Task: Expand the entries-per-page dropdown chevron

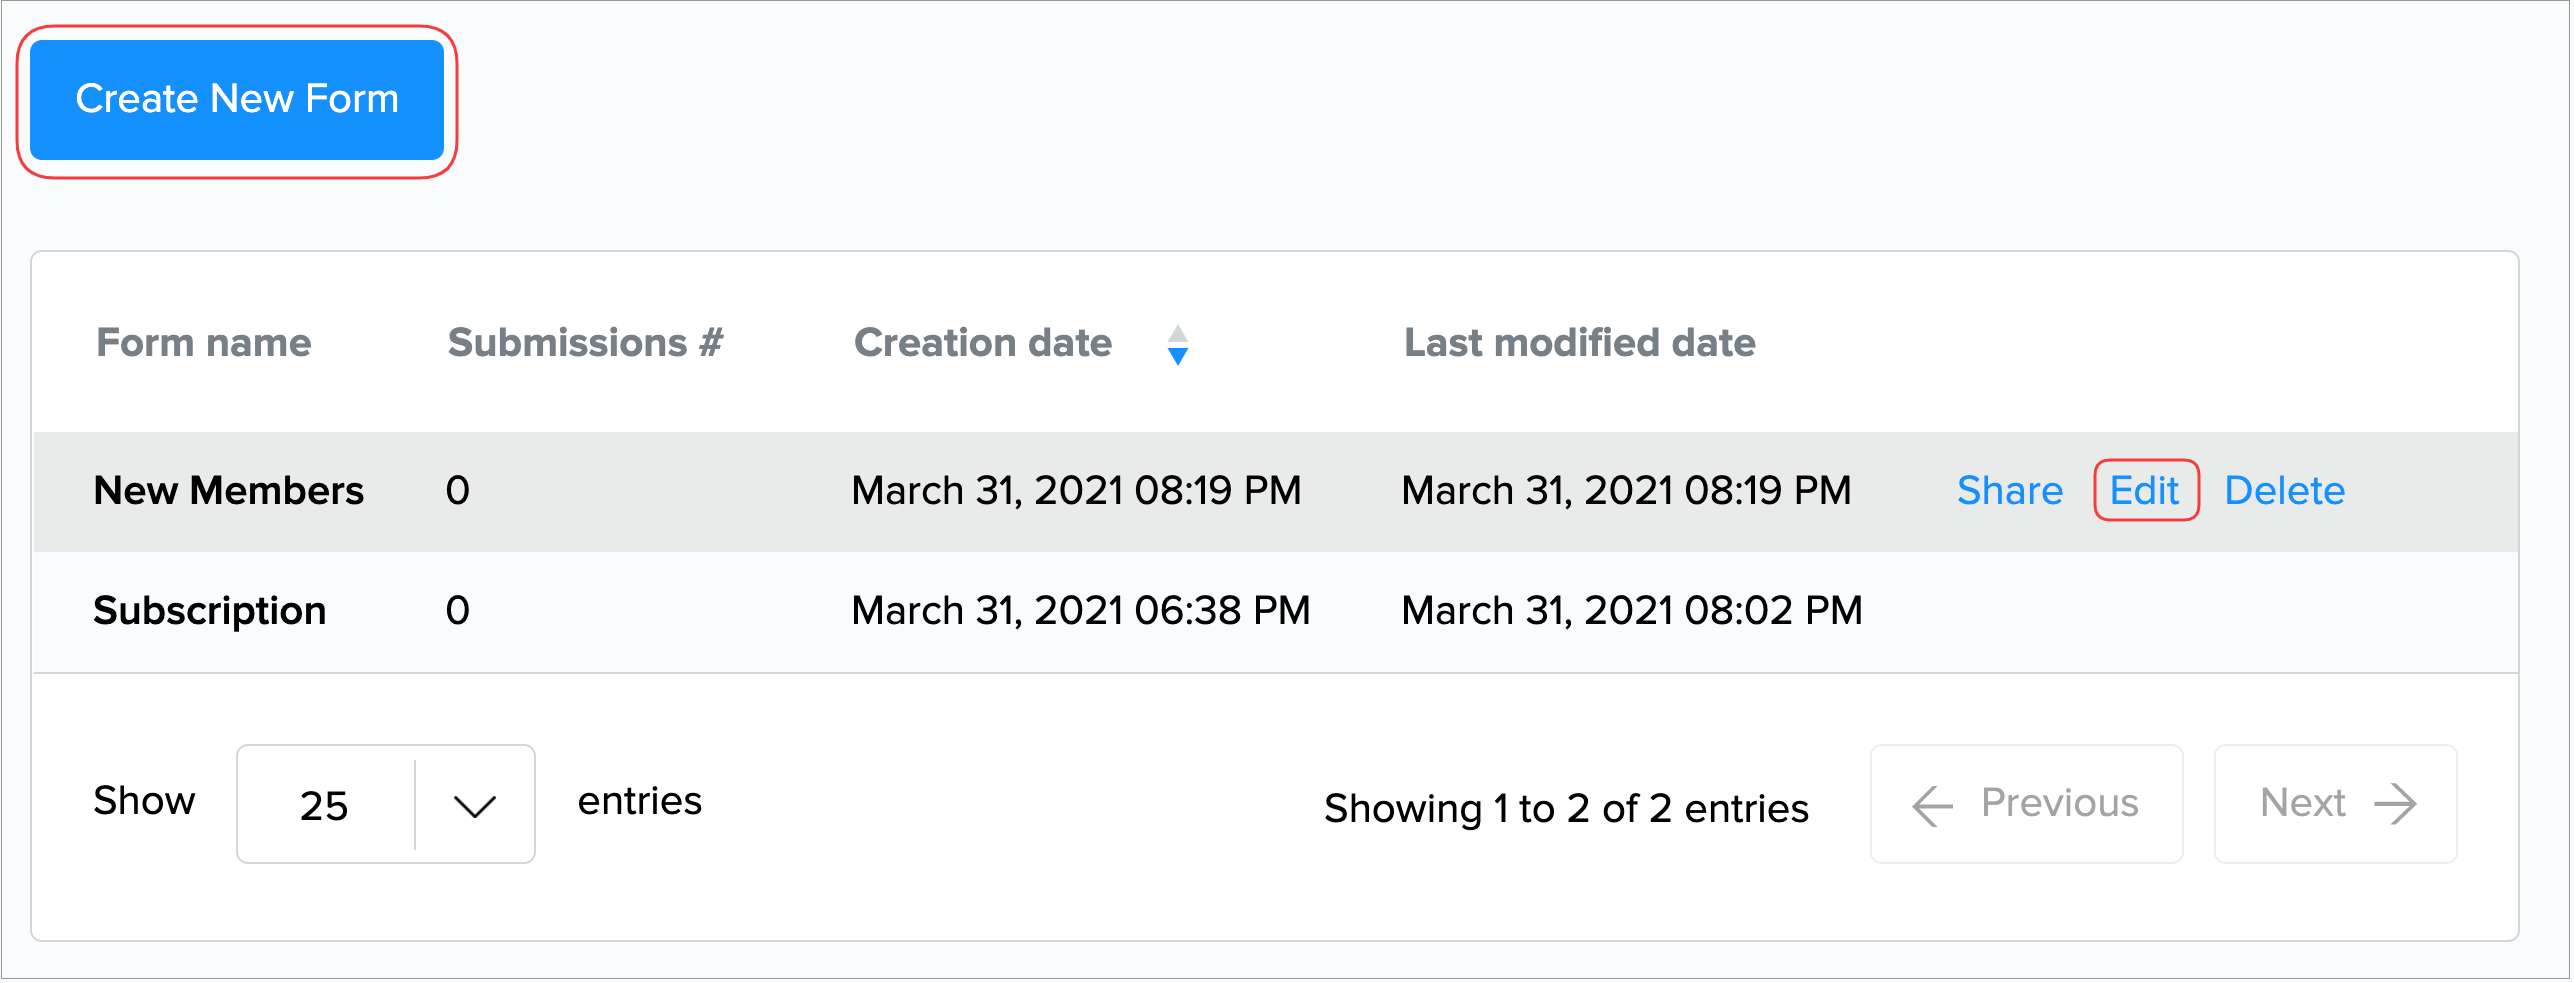Action: tap(474, 805)
